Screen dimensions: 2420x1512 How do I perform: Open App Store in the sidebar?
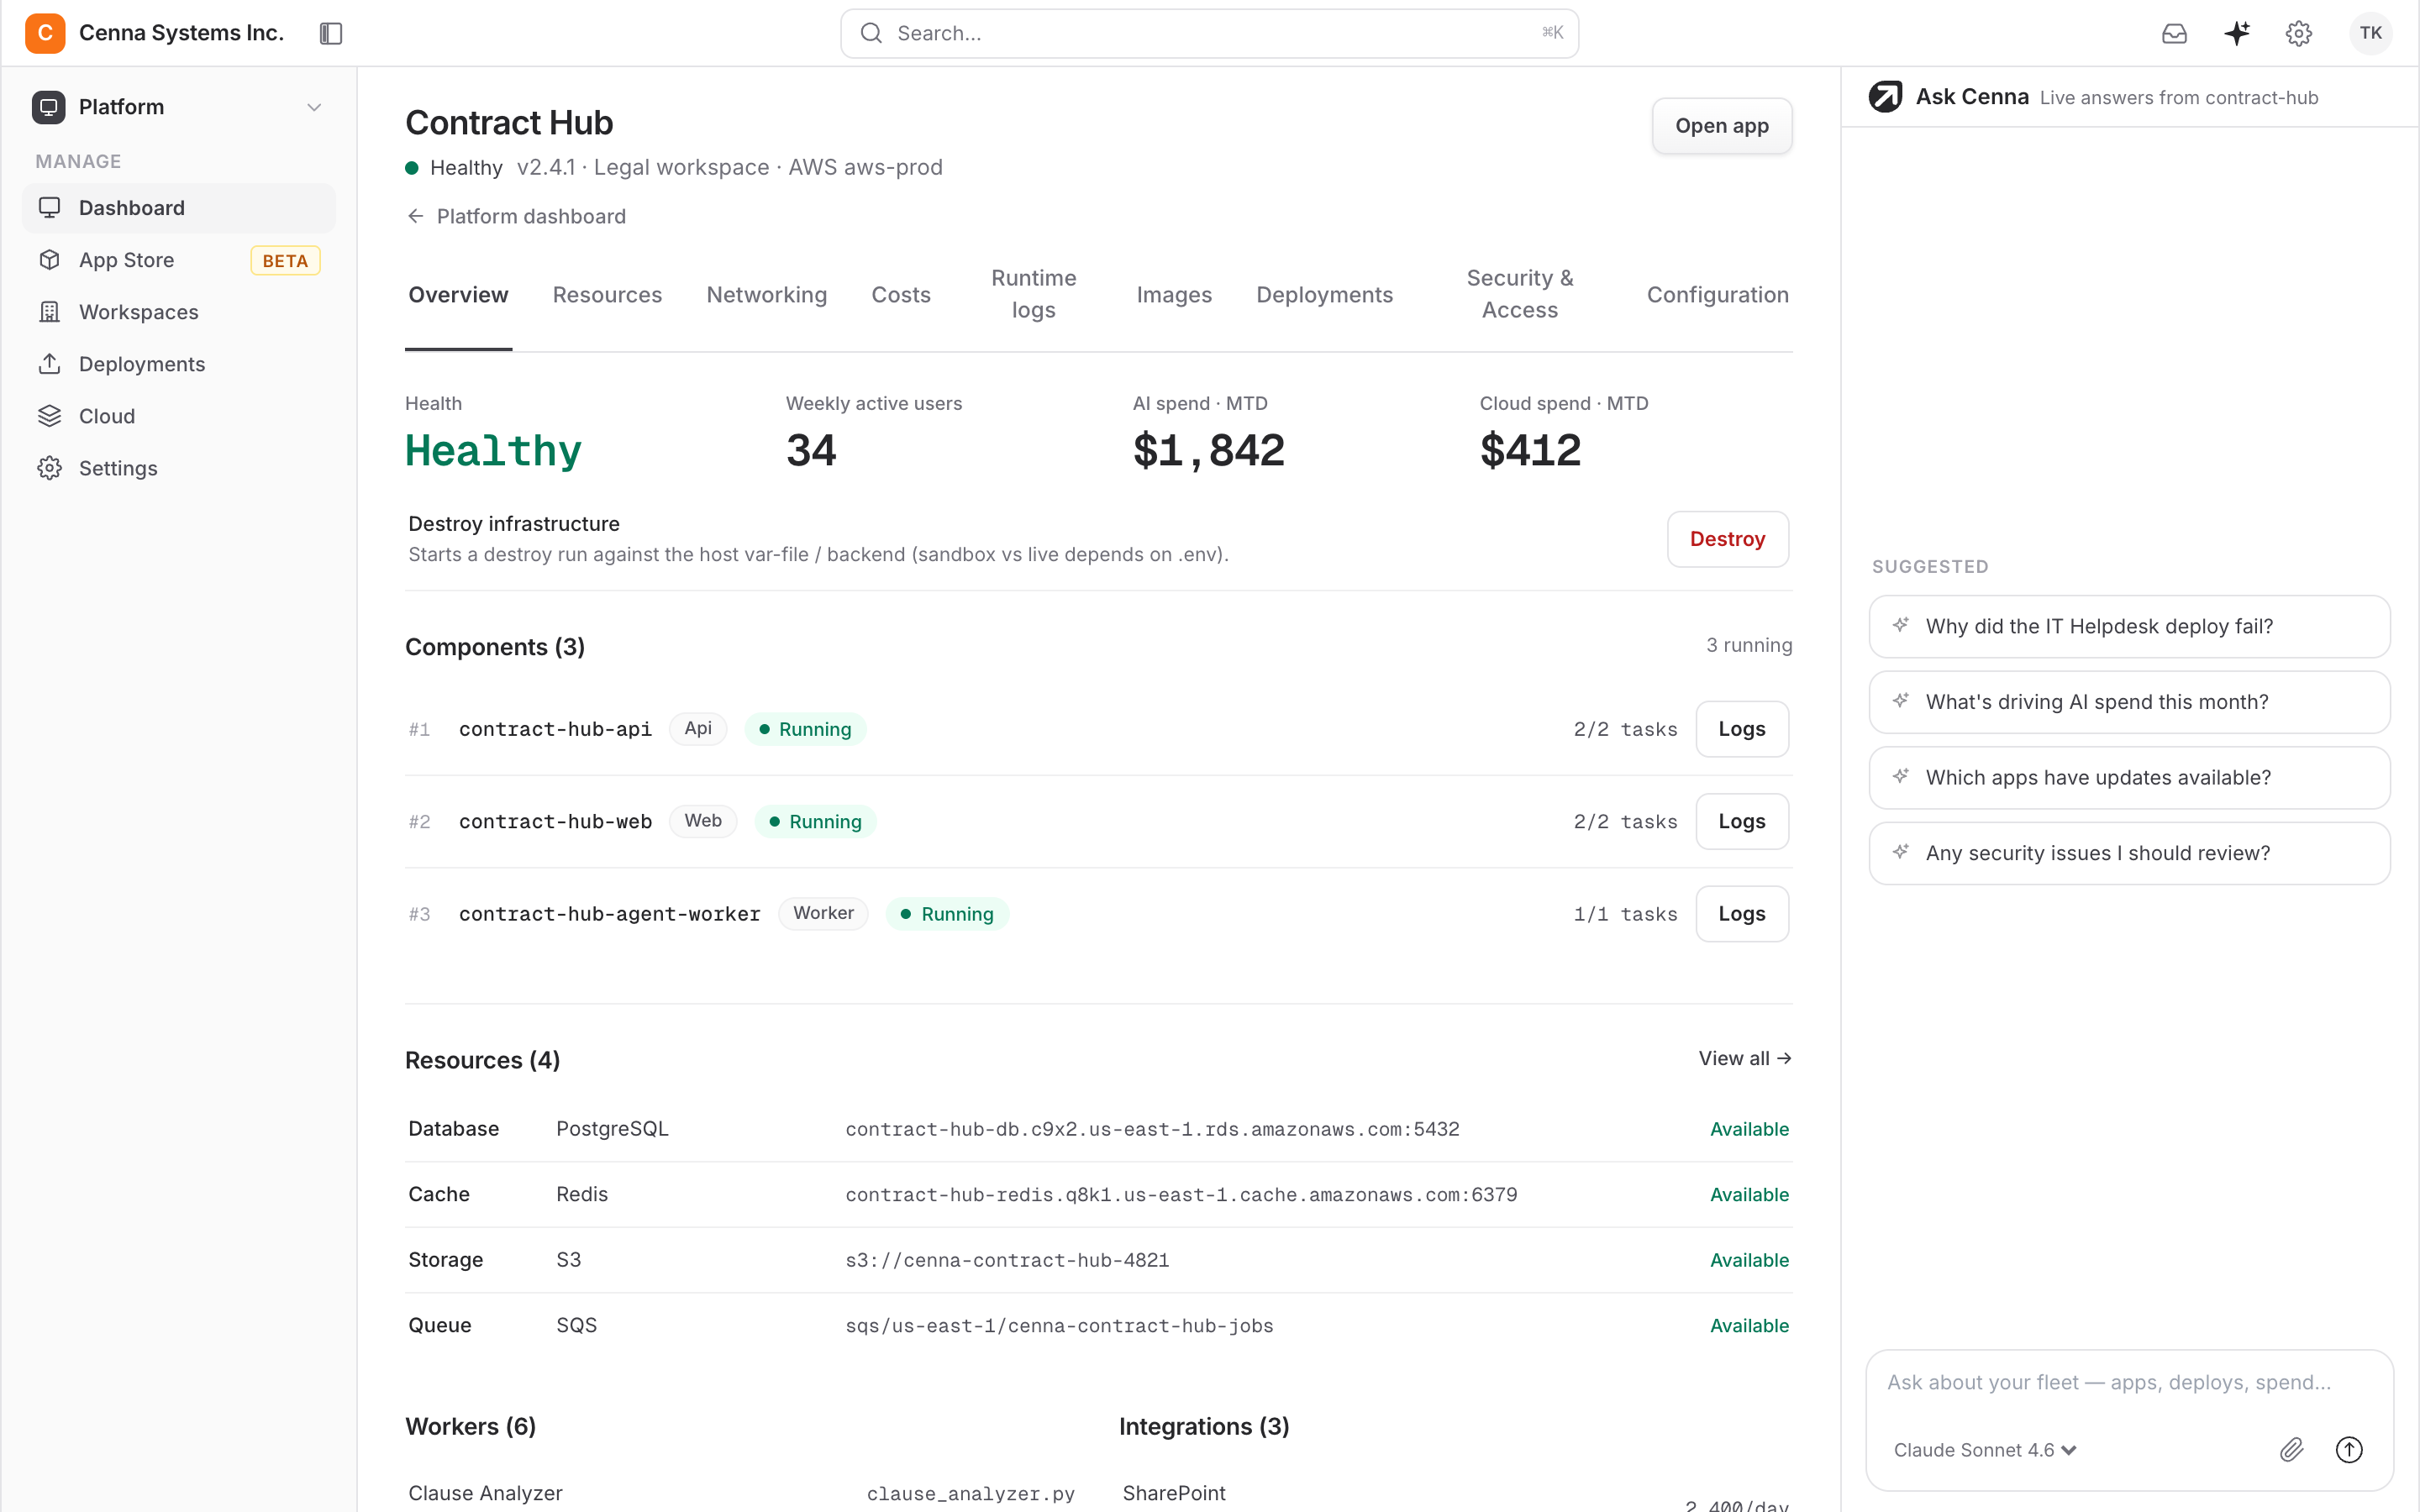pyautogui.click(x=179, y=260)
